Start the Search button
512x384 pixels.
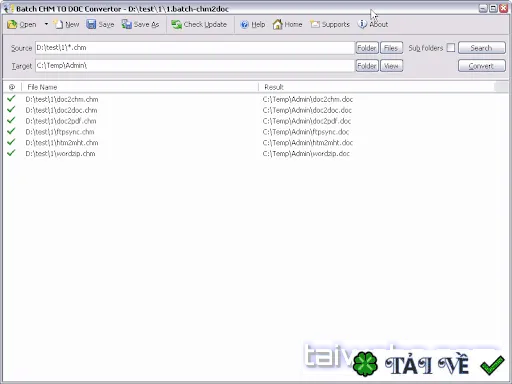(x=482, y=48)
